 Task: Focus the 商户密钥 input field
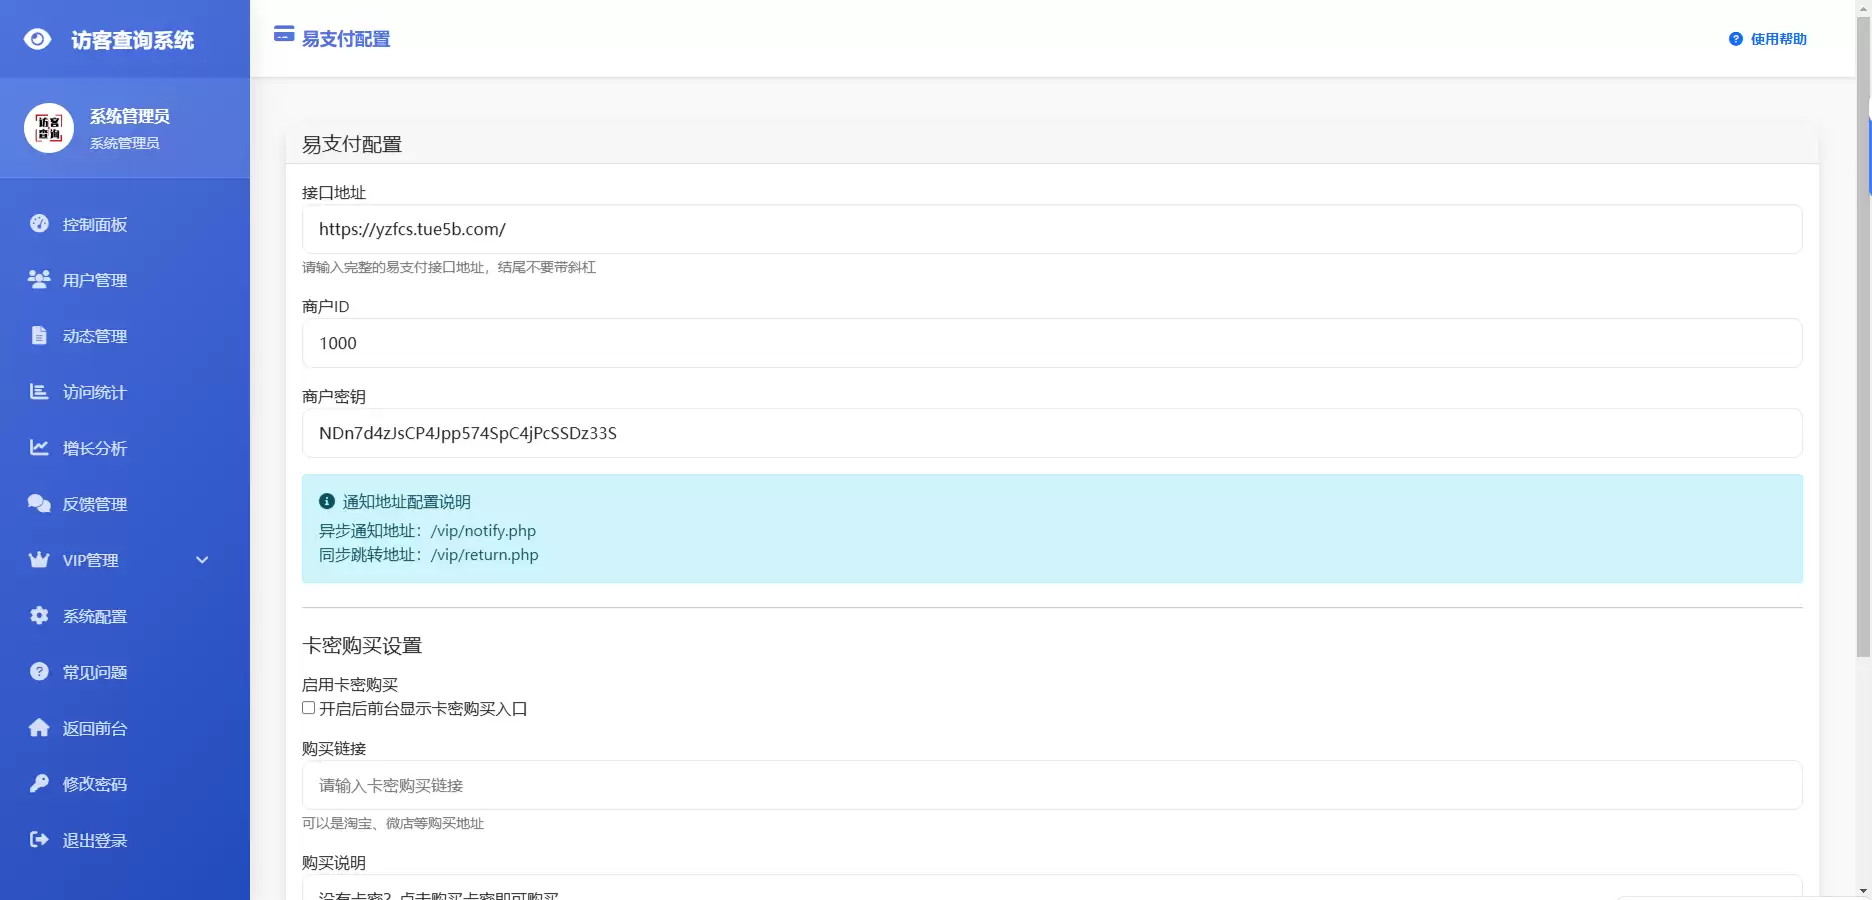tap(1052, 433)
